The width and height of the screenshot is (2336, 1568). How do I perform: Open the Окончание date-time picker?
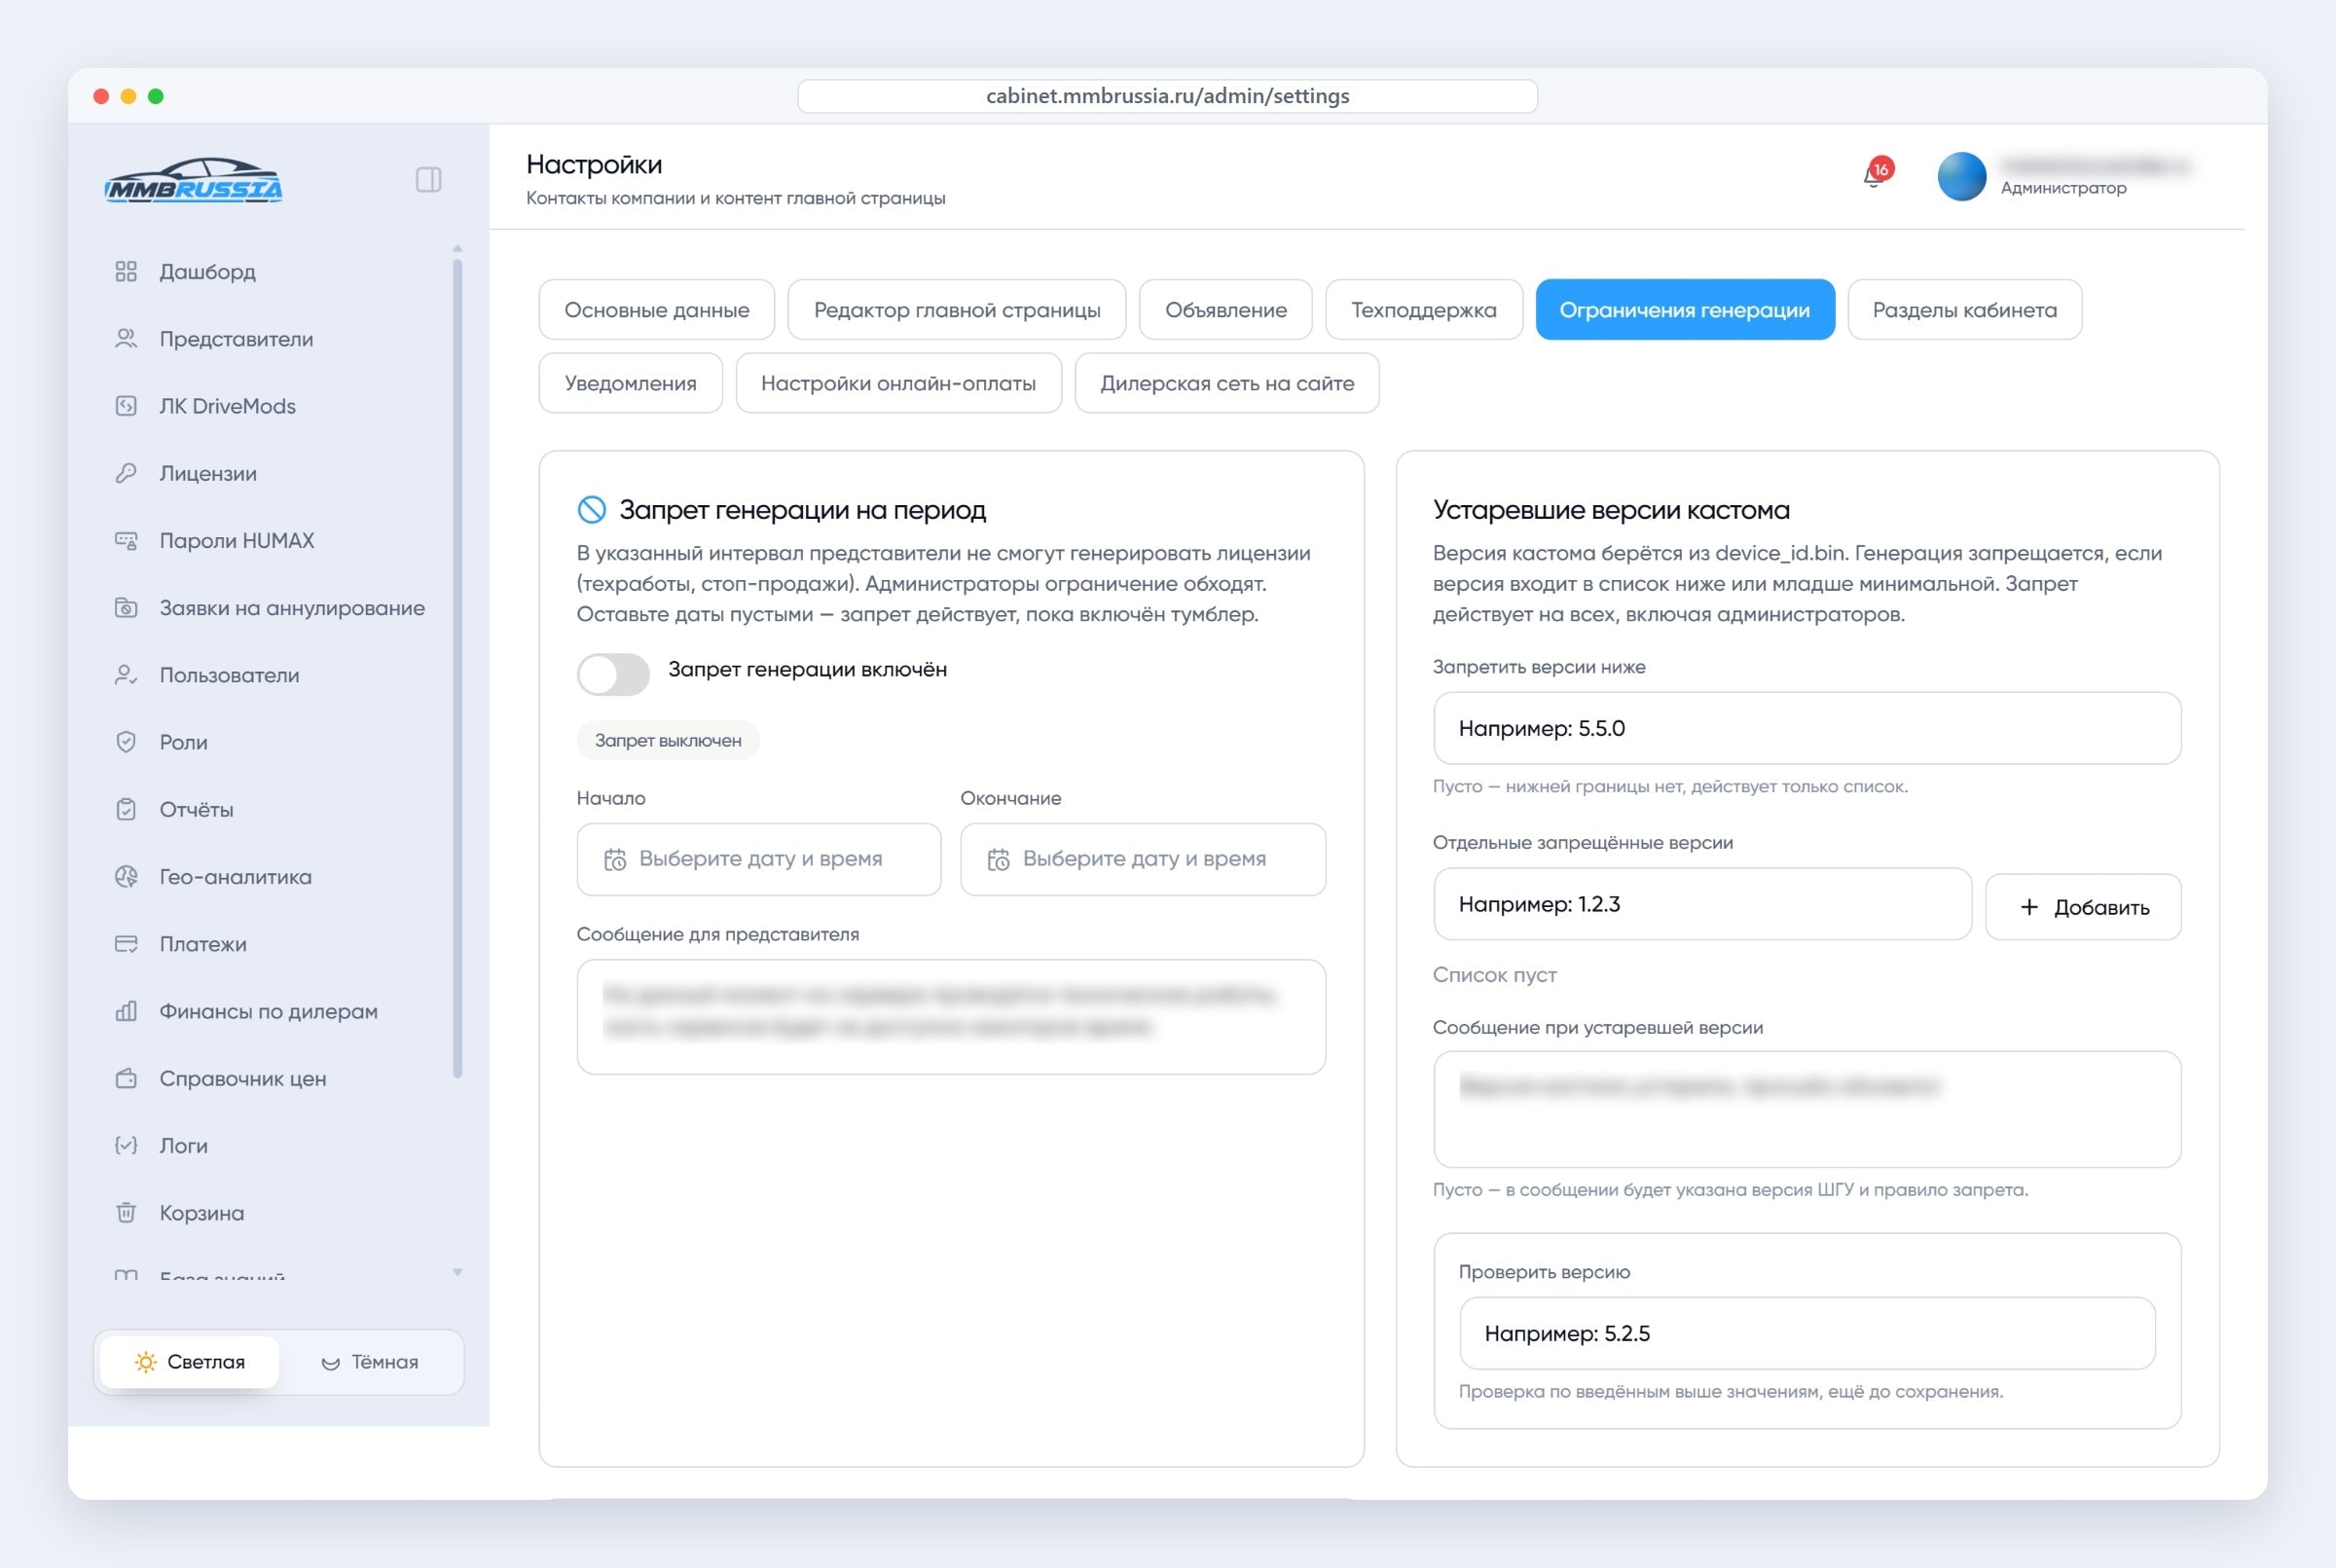[x=1143, y=859]
